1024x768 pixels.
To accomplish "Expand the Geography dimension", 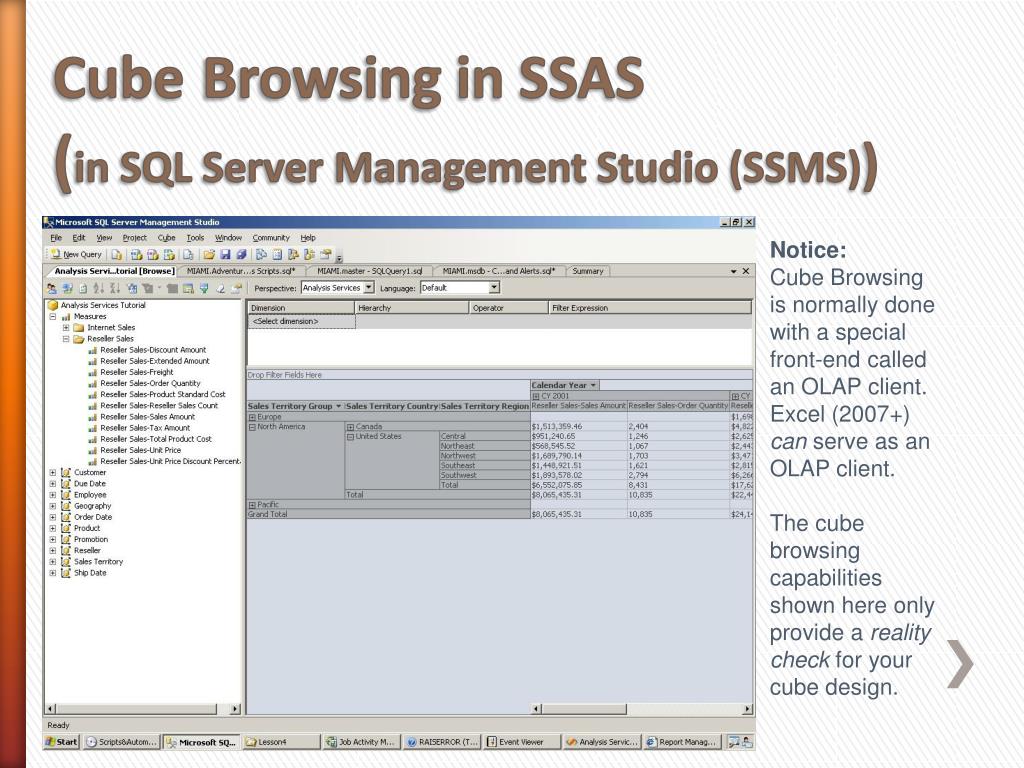I will (x=53, y=505).
